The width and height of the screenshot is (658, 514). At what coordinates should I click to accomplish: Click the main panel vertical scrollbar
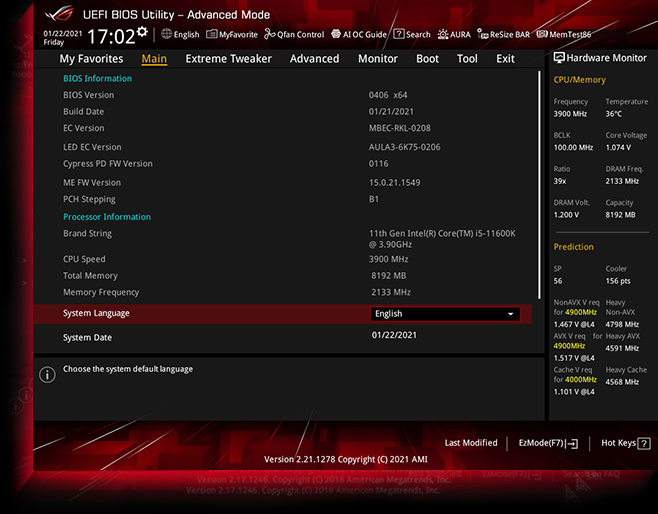pos(539,185)
